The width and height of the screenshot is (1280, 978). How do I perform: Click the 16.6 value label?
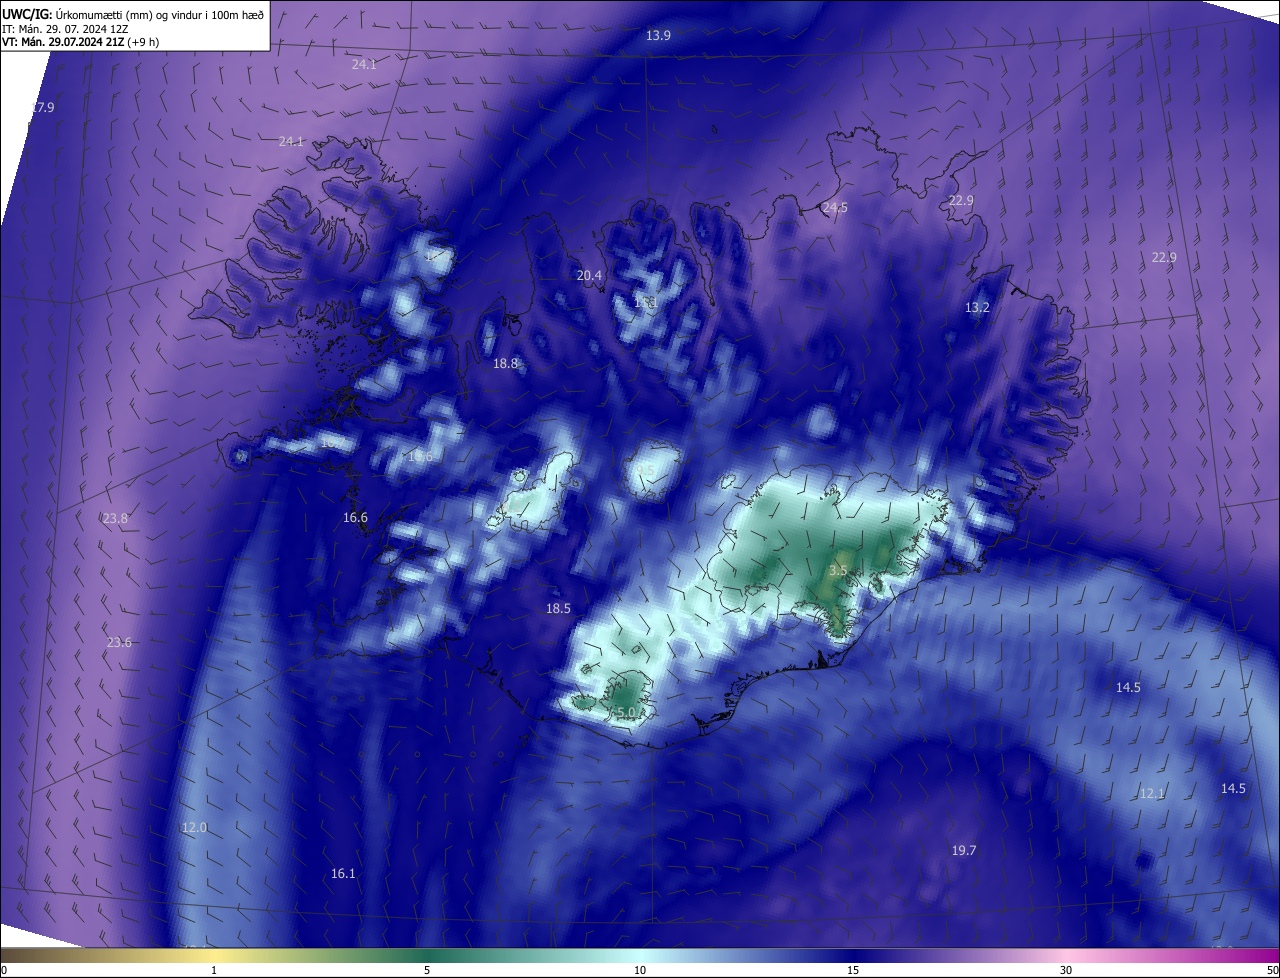355,517
